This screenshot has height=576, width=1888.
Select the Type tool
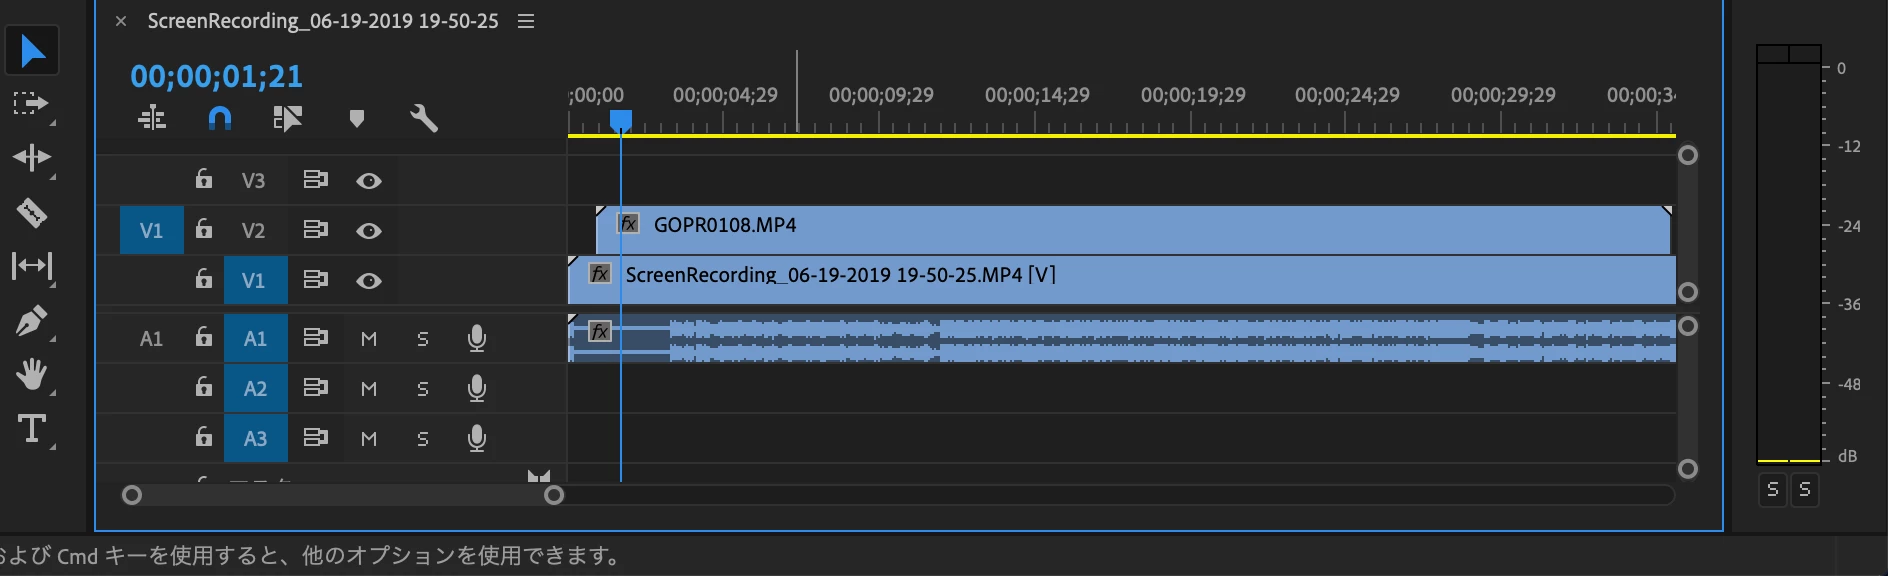pyautogui.click(x=31, y=428)
